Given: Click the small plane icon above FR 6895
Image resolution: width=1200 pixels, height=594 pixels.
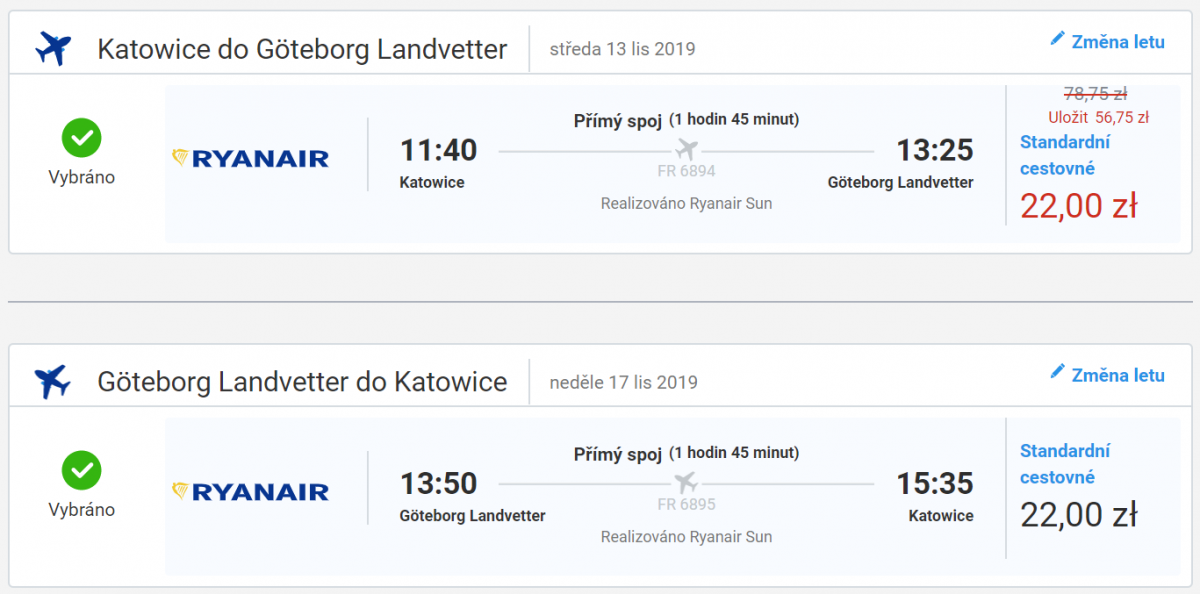Looking at the screenshot, I should tap(686, 483).
